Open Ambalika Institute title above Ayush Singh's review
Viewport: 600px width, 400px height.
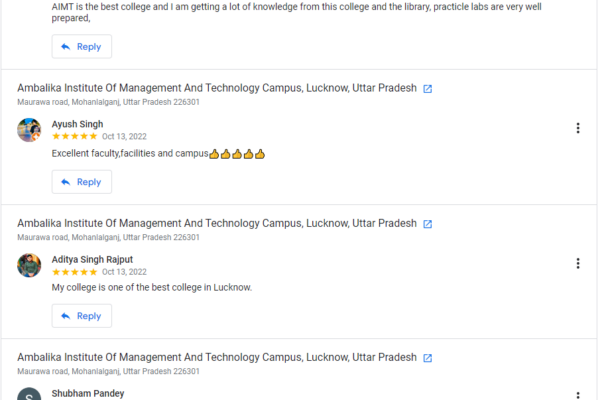pos(216,88)
